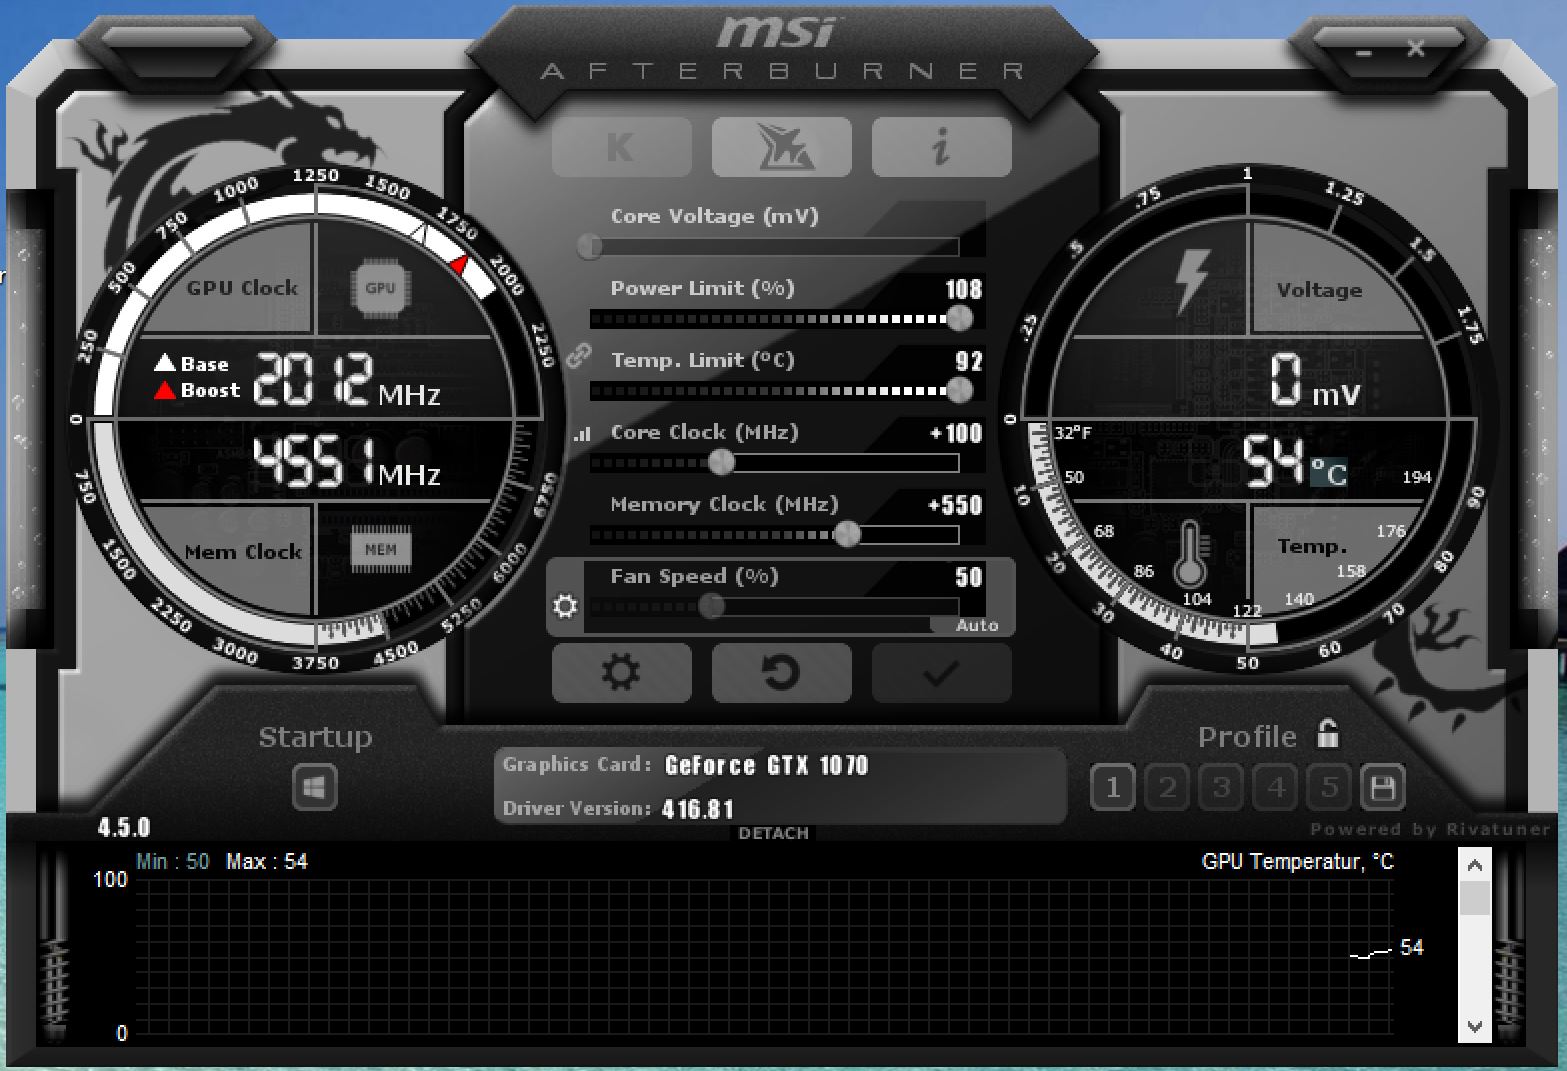Click the GeForce GTX 1070 graphics card name
Image resolution: width=1567 pixels, height=1071 pixels.
click(x=766, y=766)
